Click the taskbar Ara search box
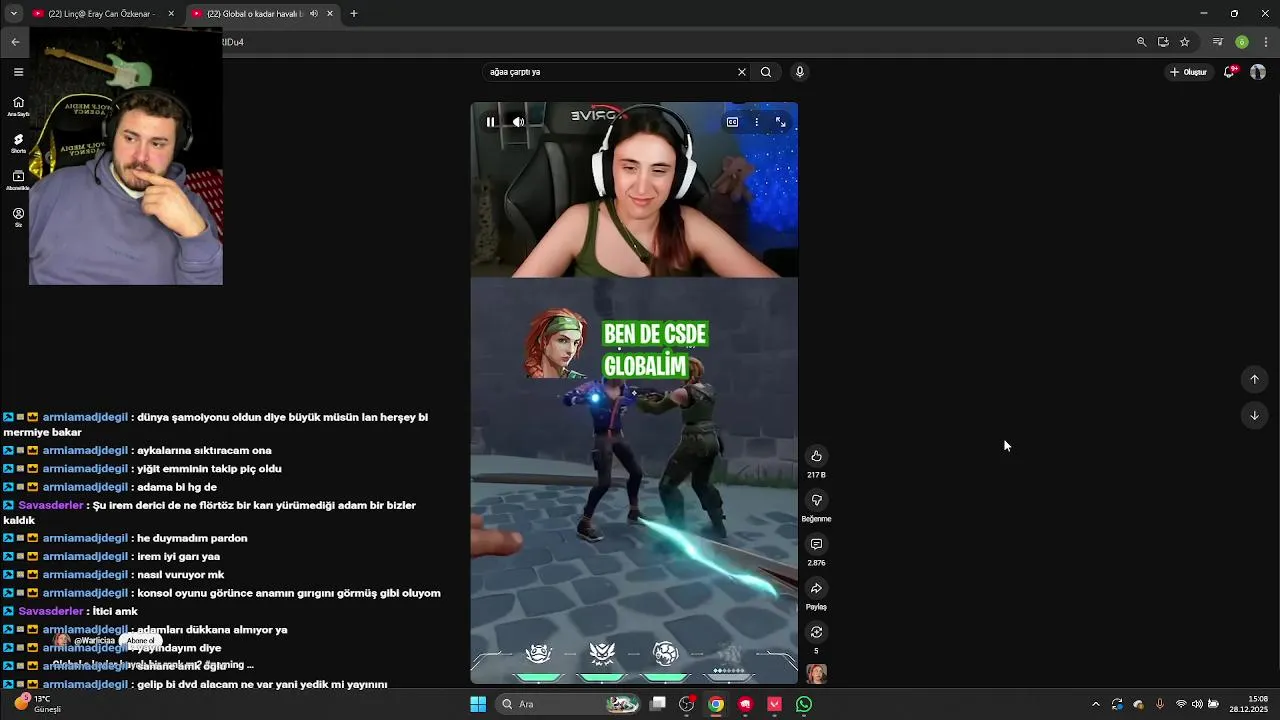 pyautogui.click(x=569, y=704)
